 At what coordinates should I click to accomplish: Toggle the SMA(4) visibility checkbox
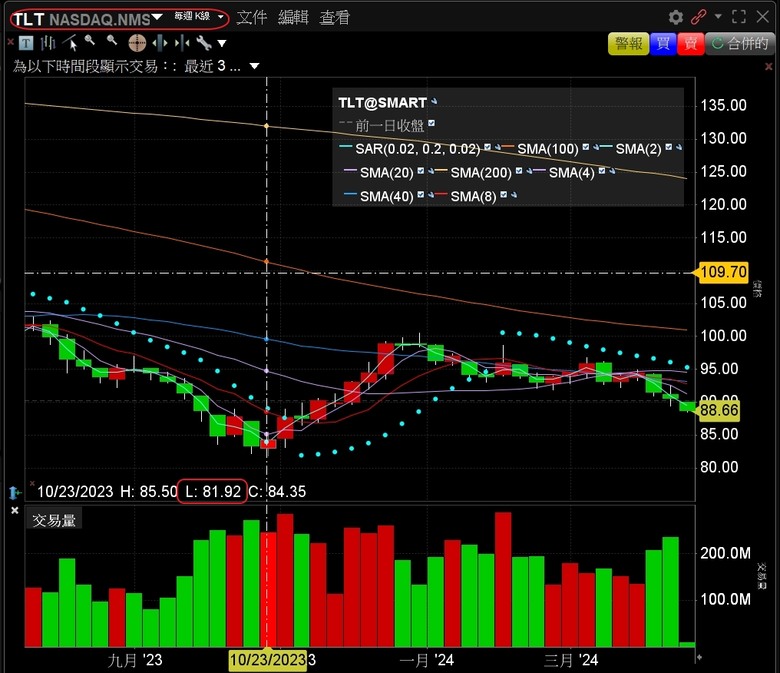tap(602, 171)
